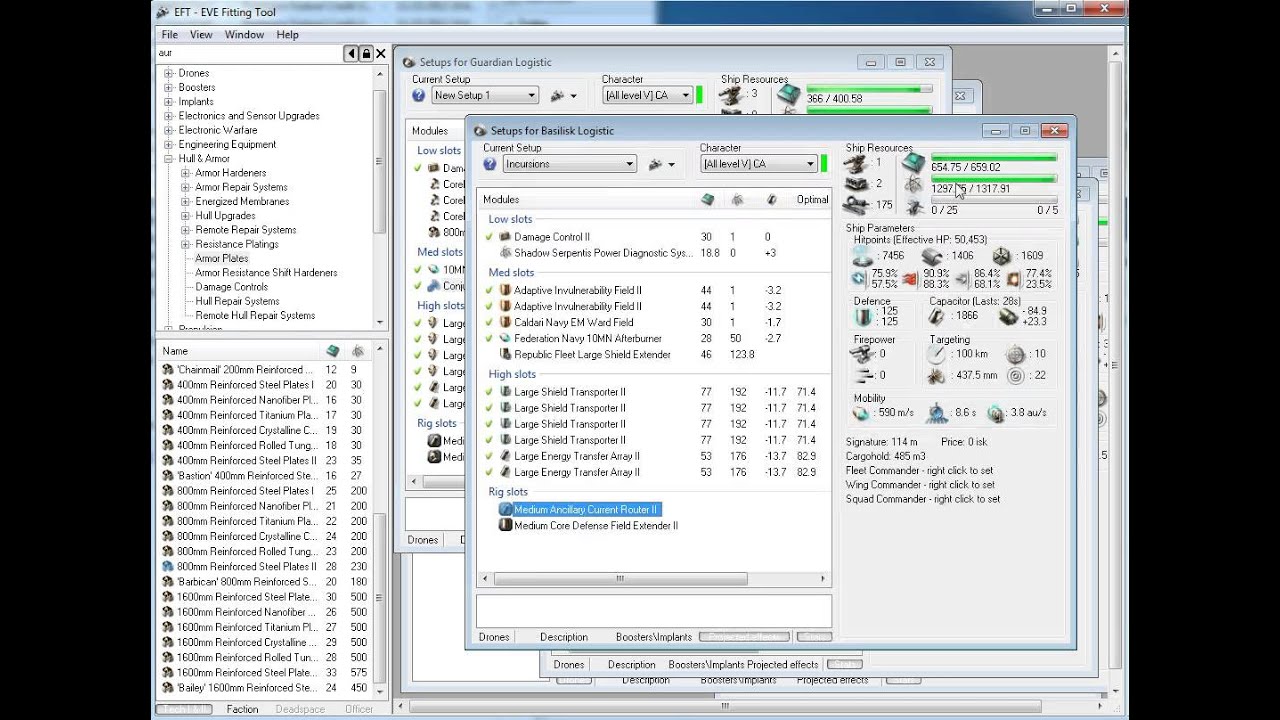Click the max velocity icon showing 590 m/s
Screen dimensions: 1280x720
[x=861, y=412]
